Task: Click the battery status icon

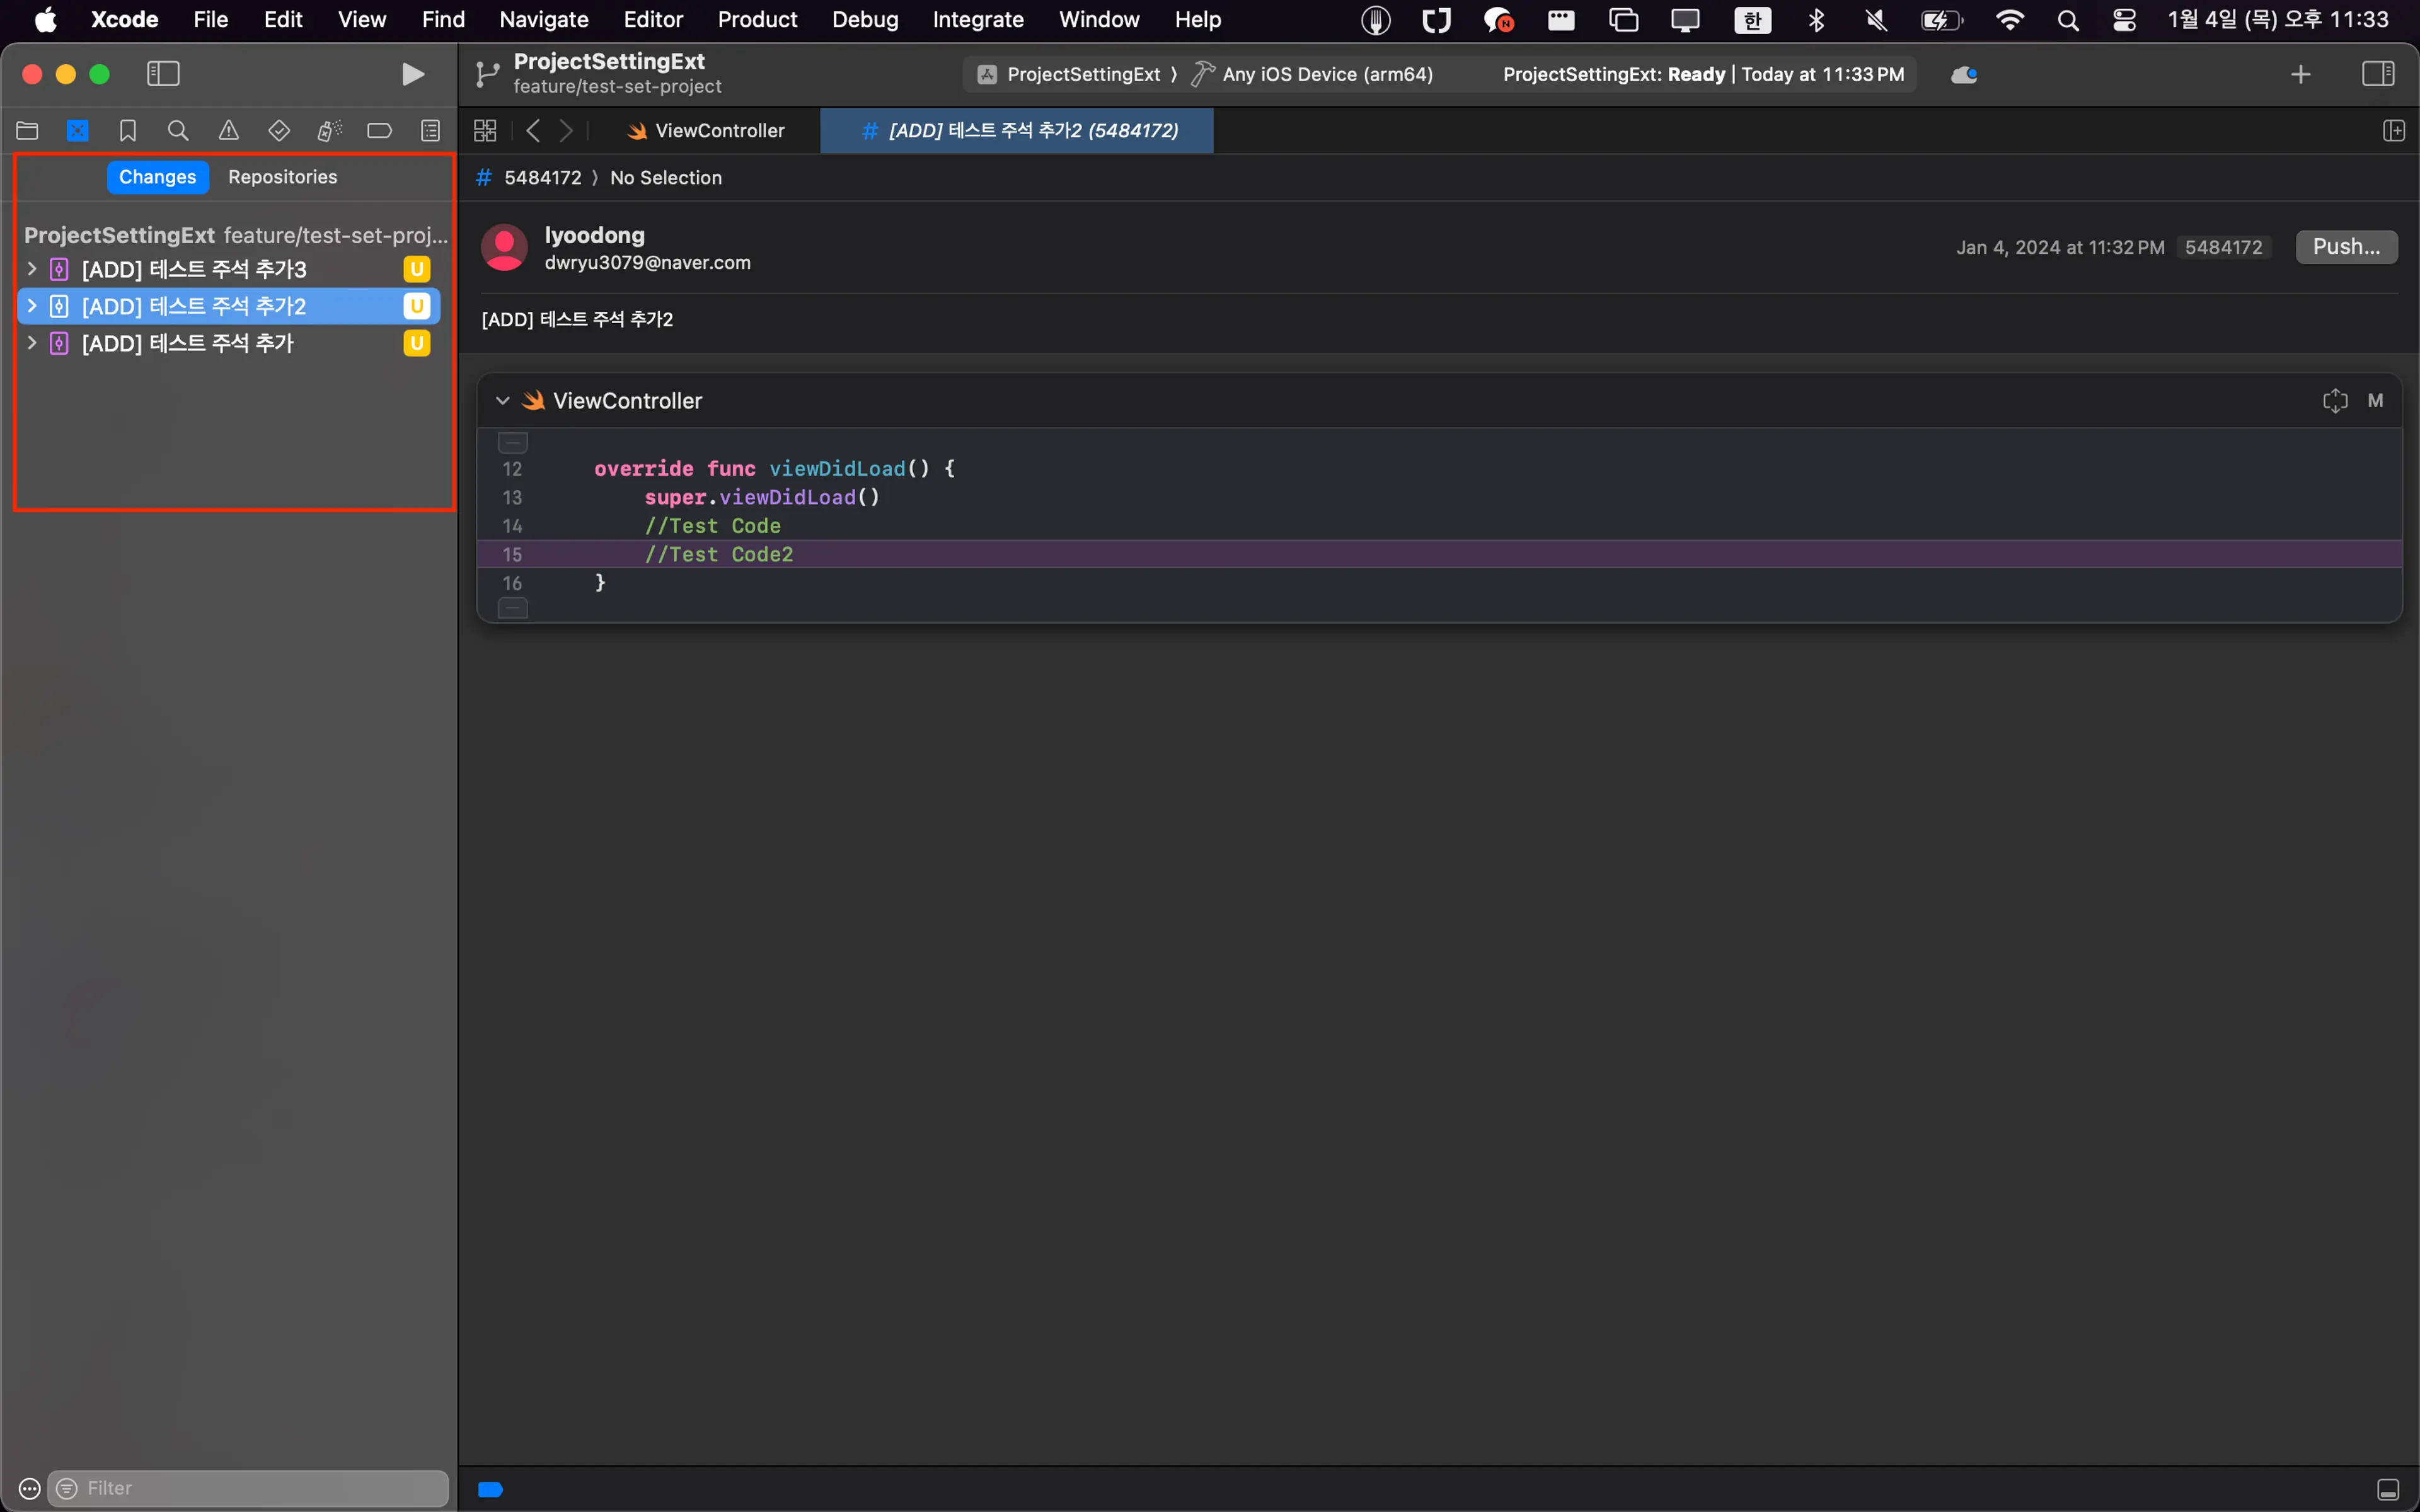Action: pyautogui.click(x=1941, y=20)
